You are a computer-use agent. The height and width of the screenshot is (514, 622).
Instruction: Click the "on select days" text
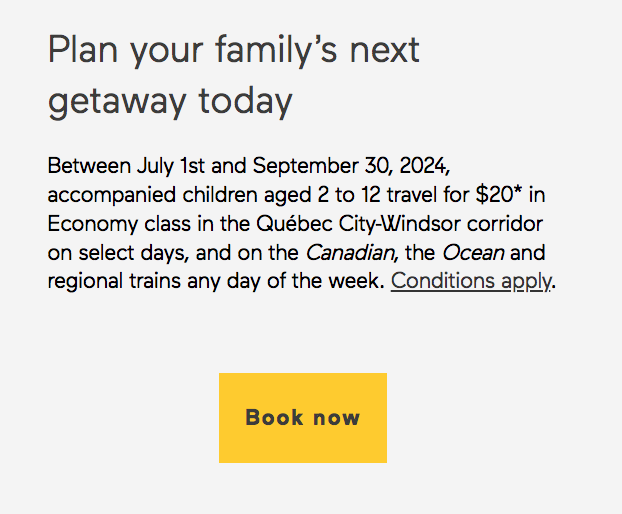117,253
